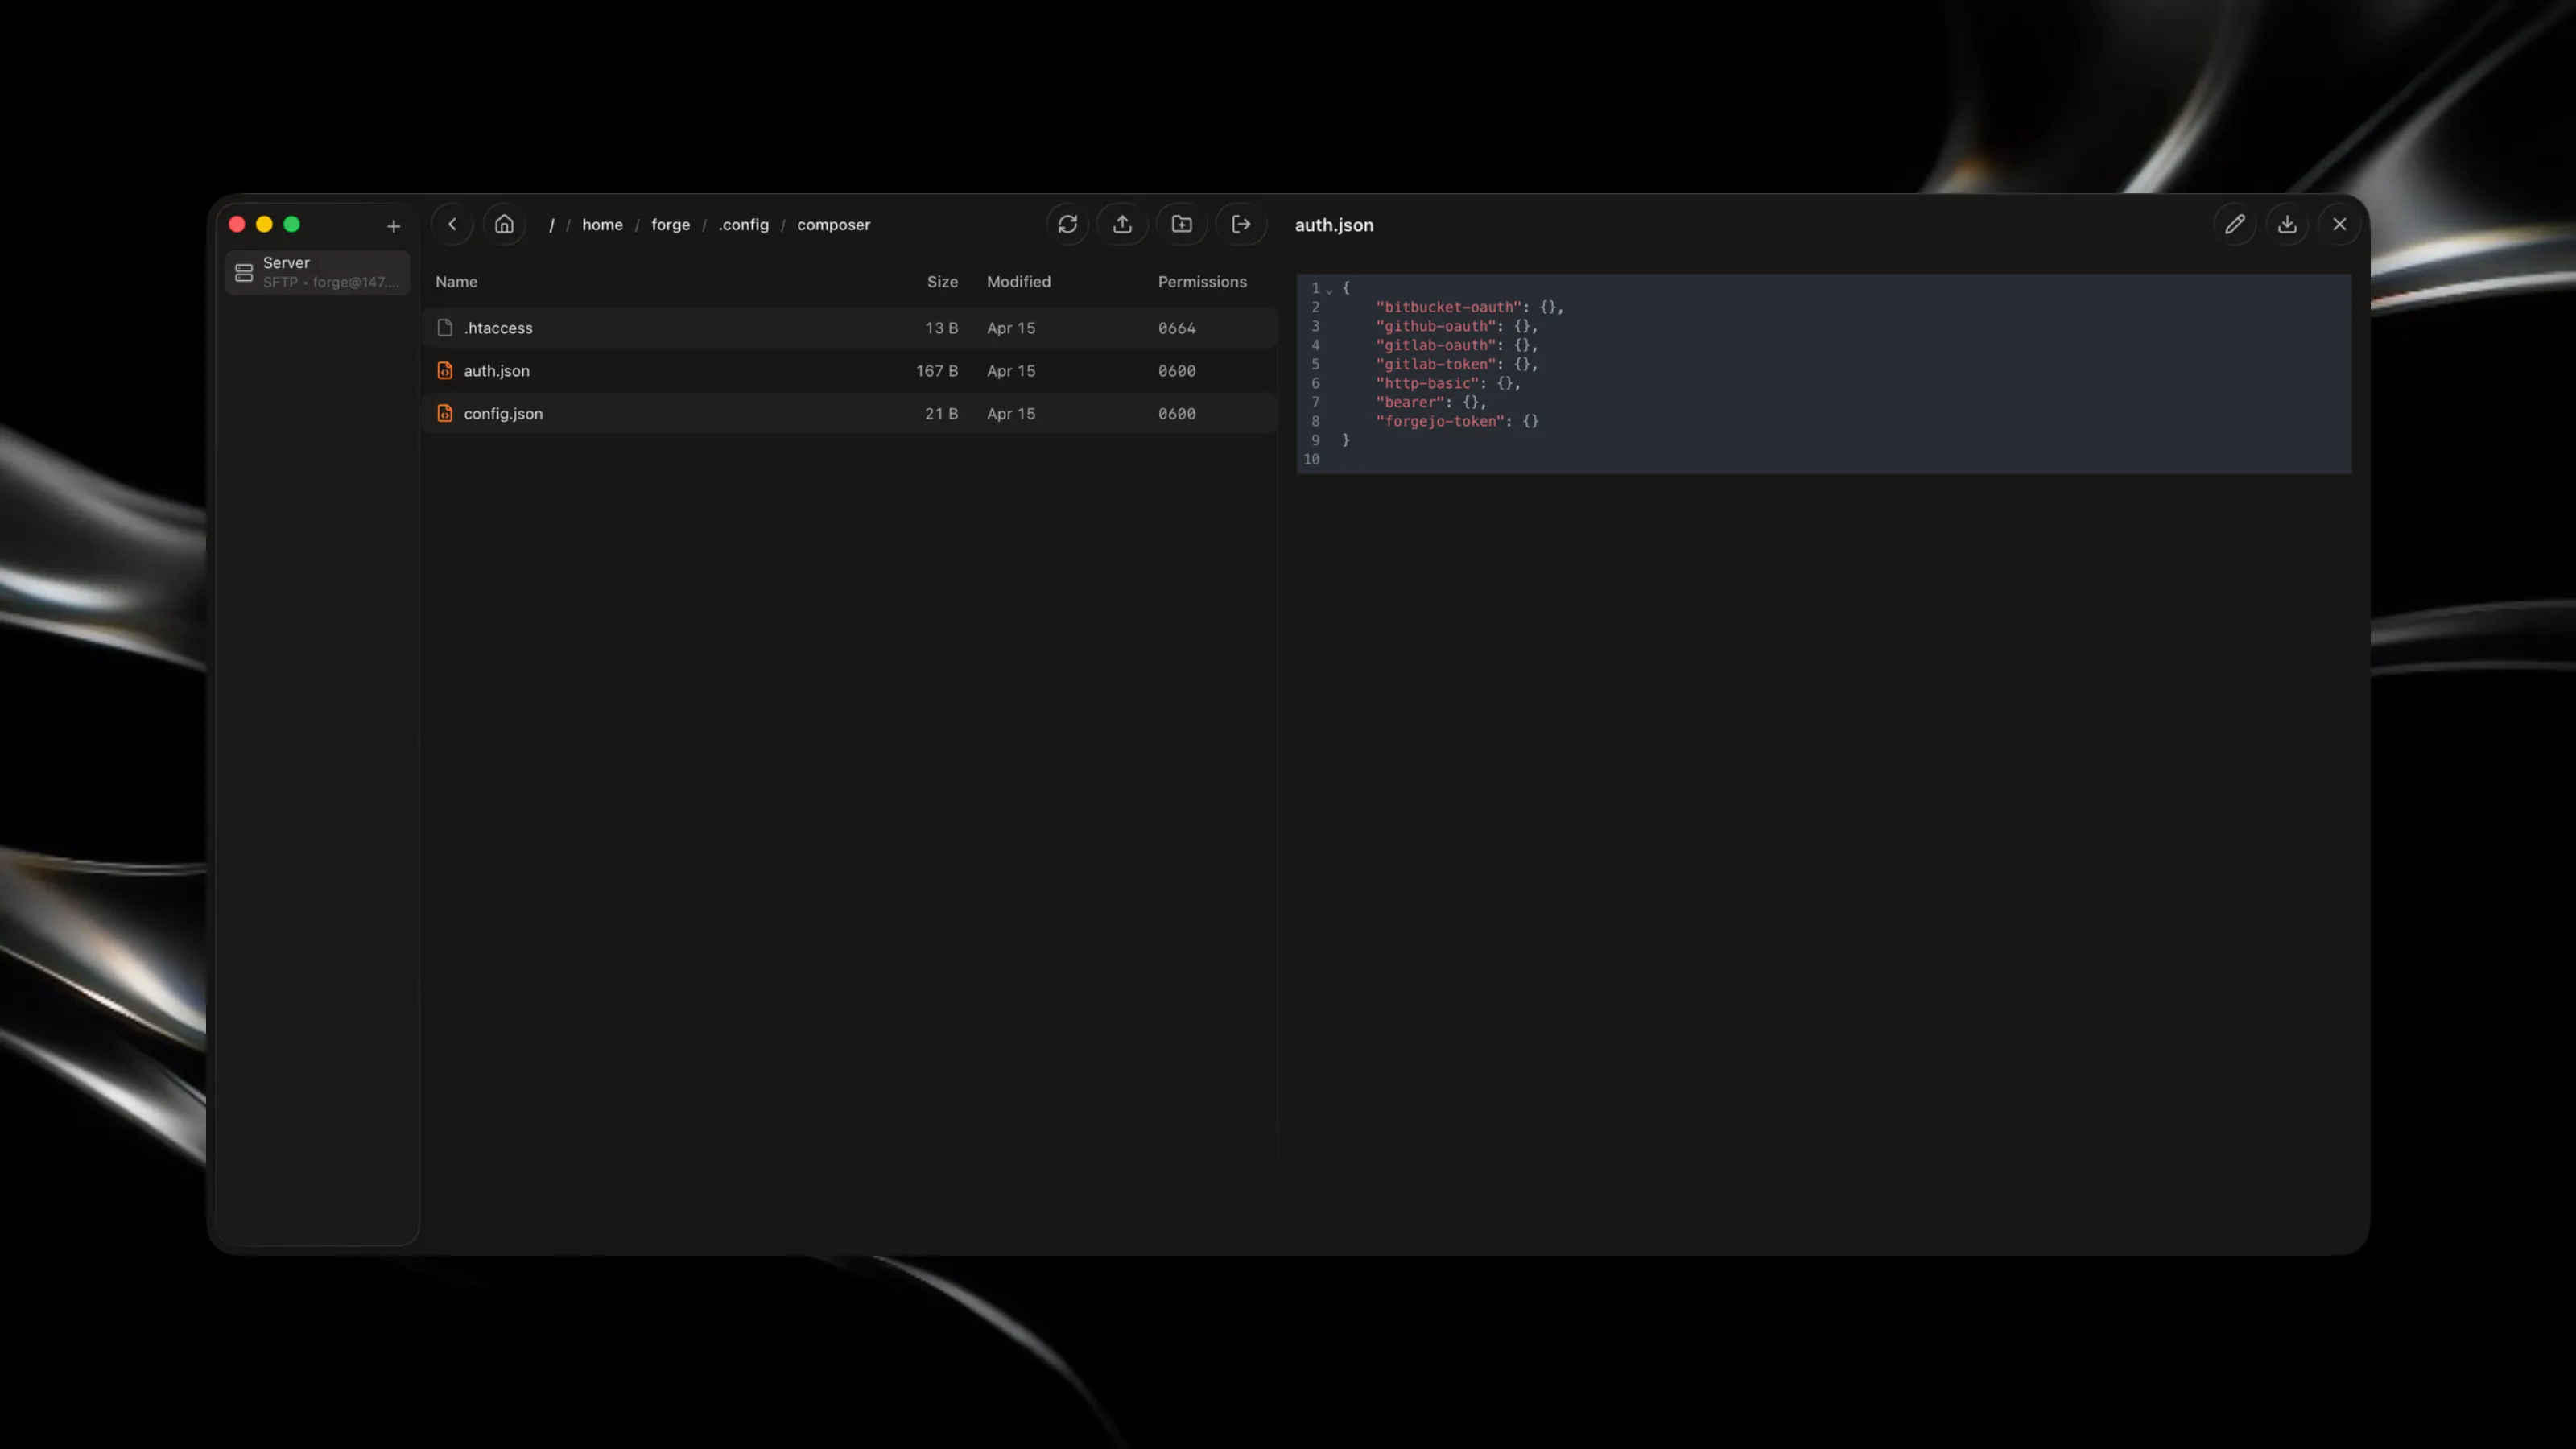Screen dimensions: 2576x1449
Task: Select the Server SFTP connection in sidebar
Action: [318, 272]
